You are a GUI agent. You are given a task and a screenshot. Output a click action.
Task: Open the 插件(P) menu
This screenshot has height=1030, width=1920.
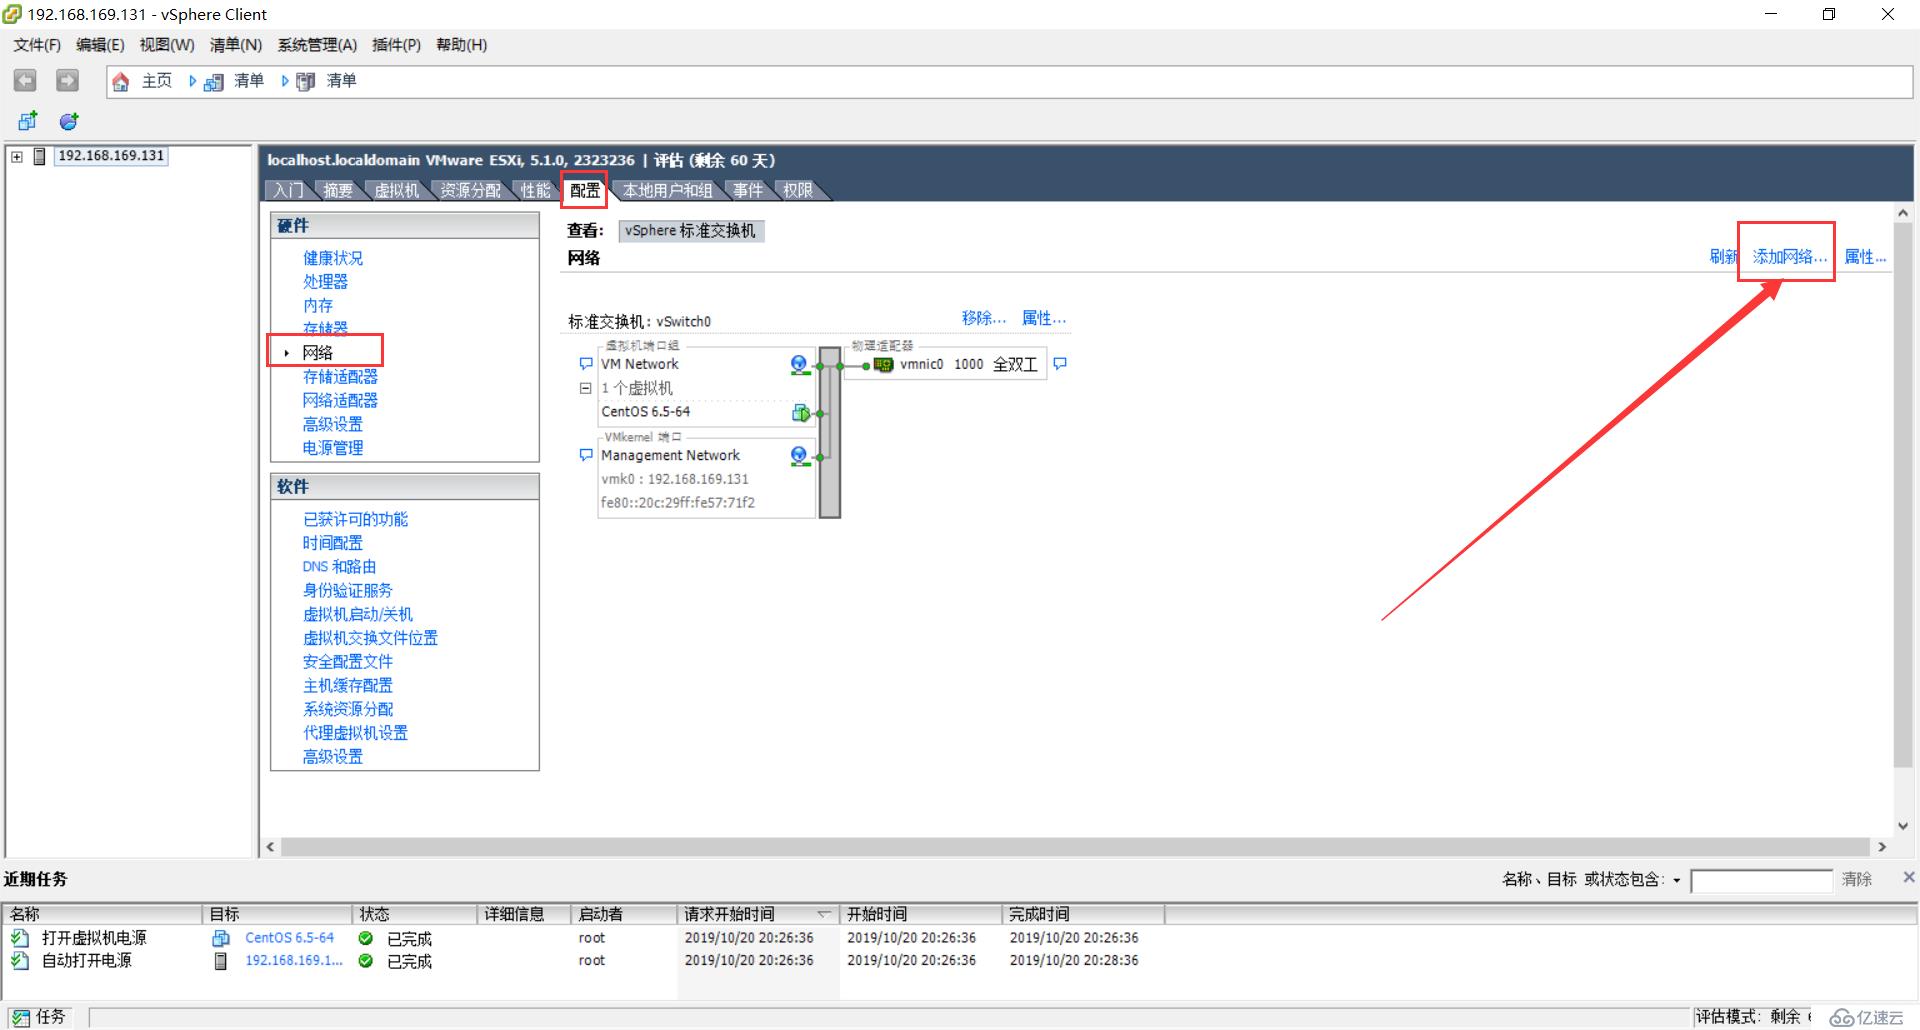[396, 45]
